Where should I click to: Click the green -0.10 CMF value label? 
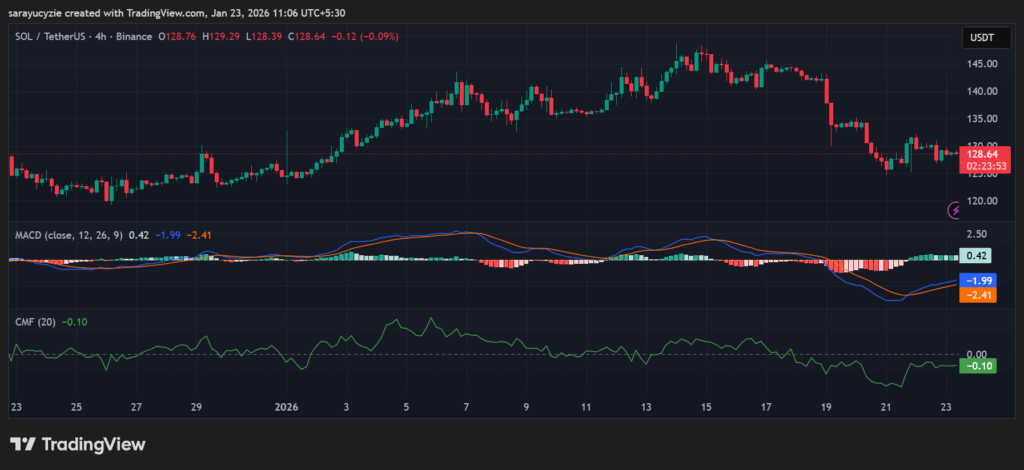point(976,366)
